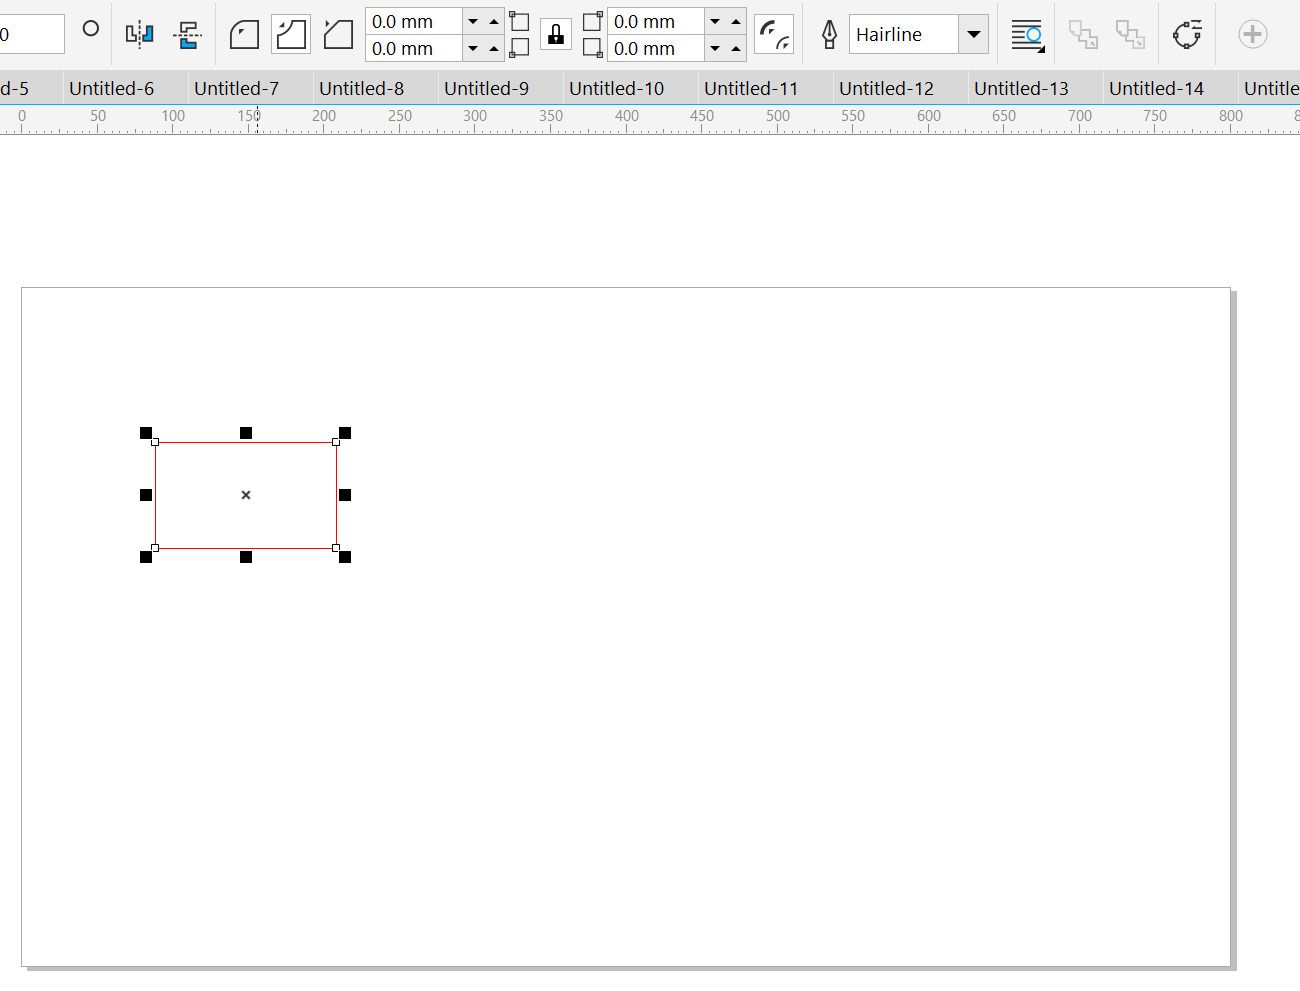This screenshot has height=991, width=1300.
Task: Increase the bottom-left corner radius value
Action: tap(494, 48)
